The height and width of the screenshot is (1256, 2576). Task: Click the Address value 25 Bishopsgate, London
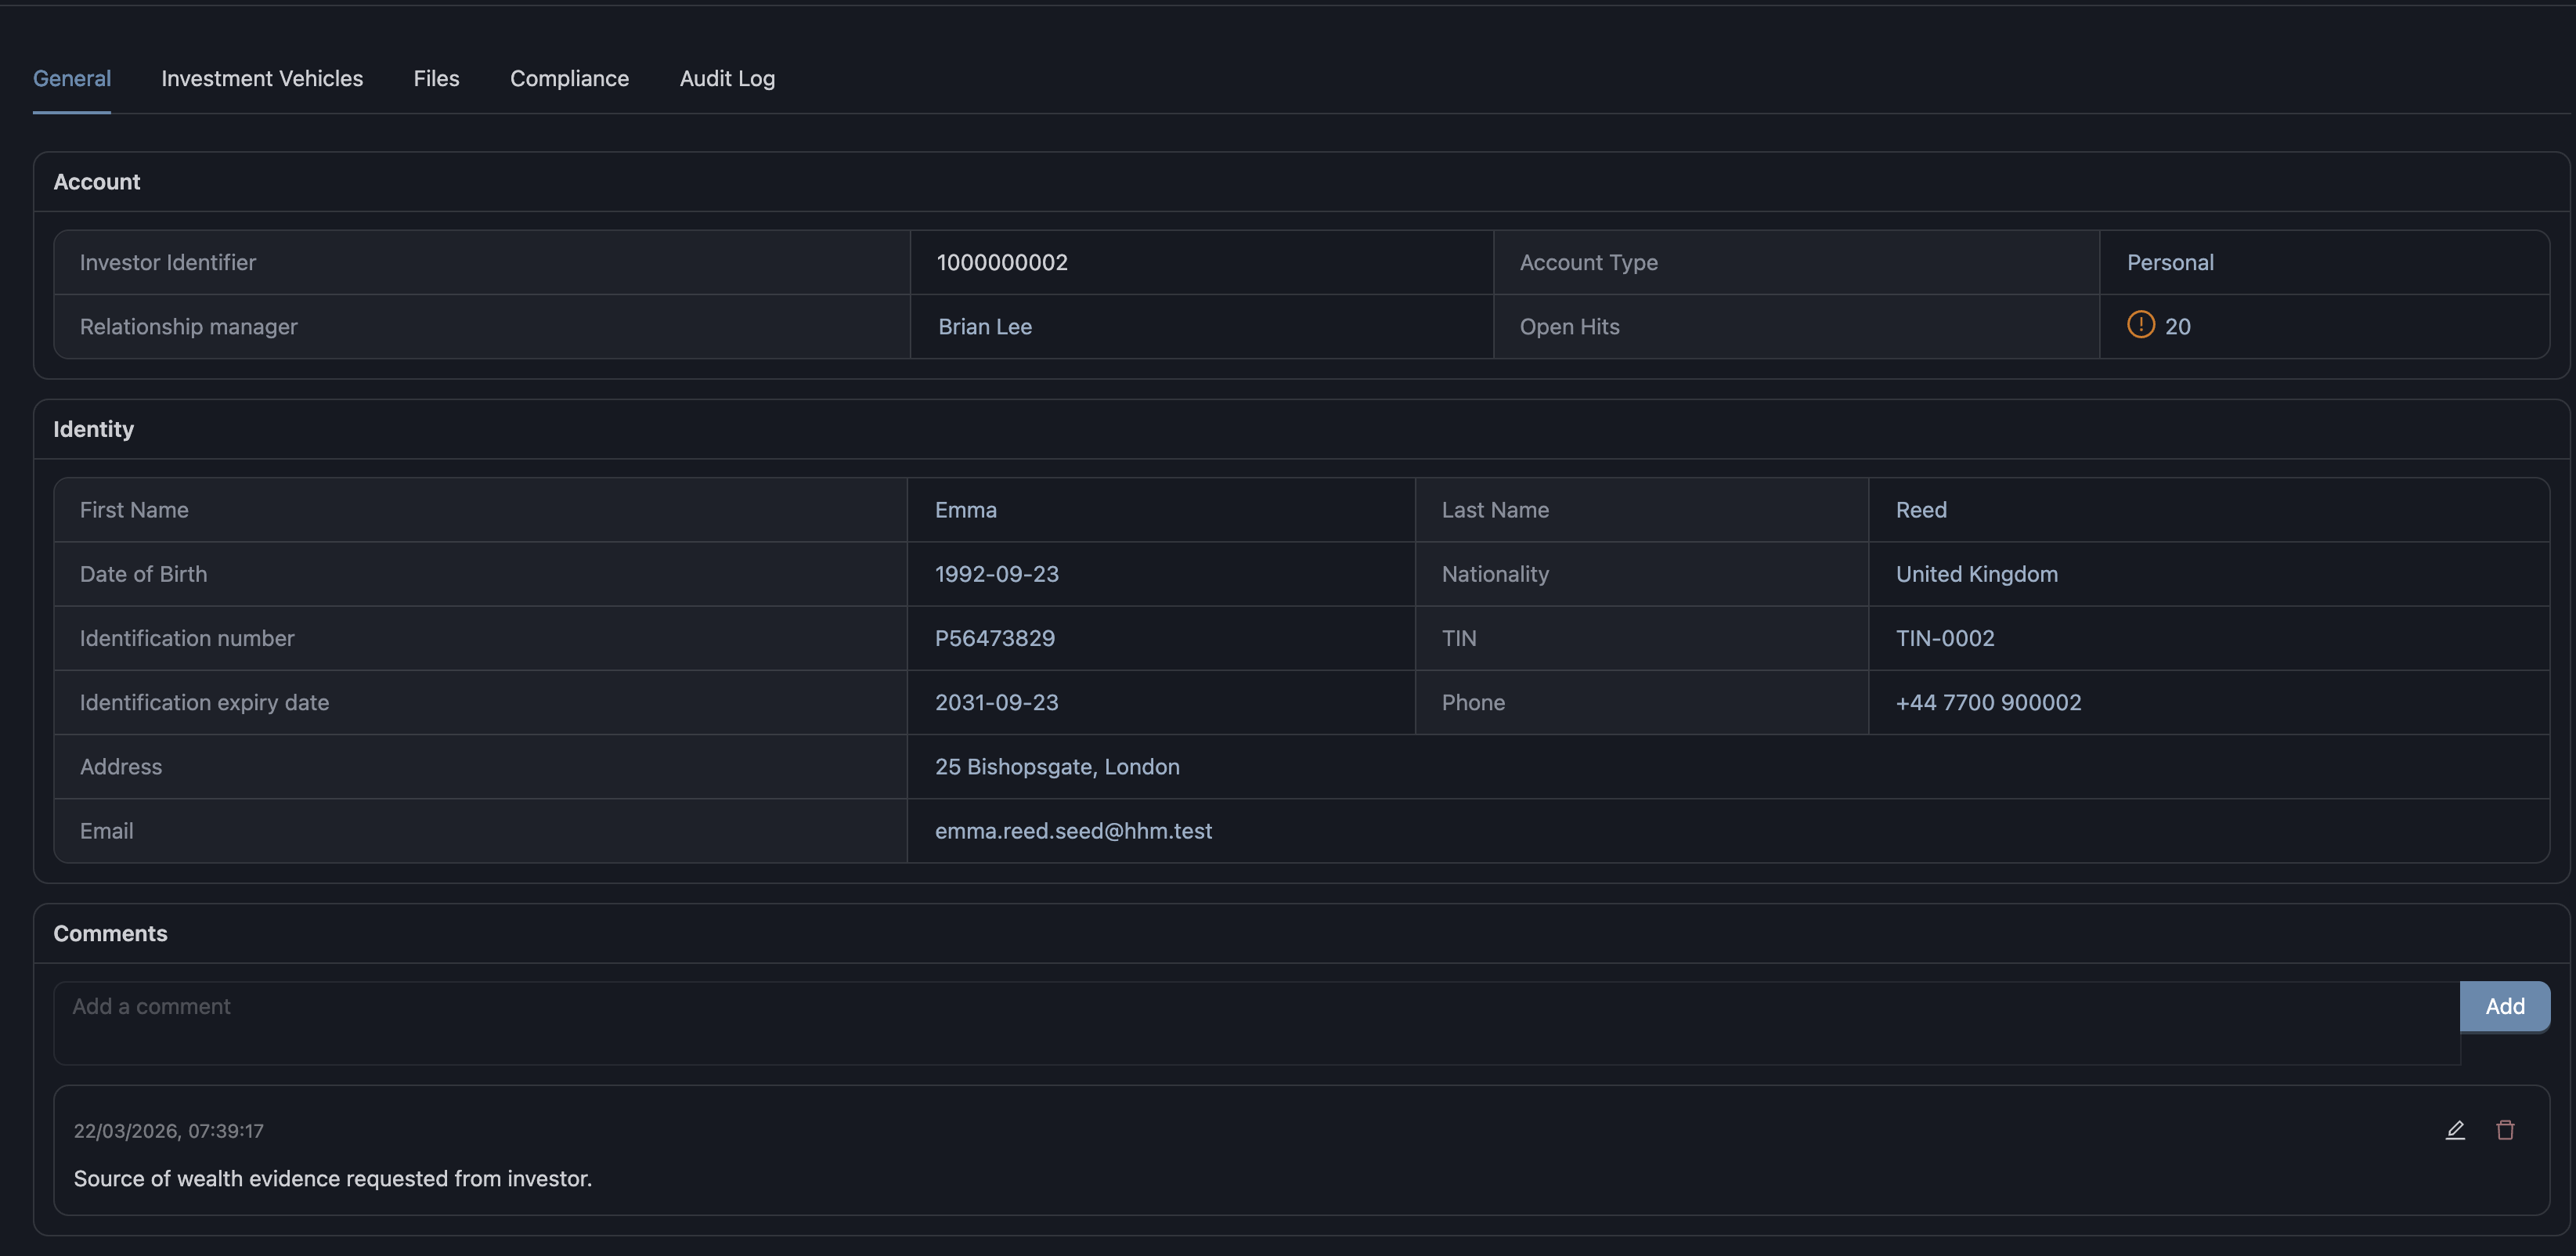pyautogui.click(x=1056, y=766)
